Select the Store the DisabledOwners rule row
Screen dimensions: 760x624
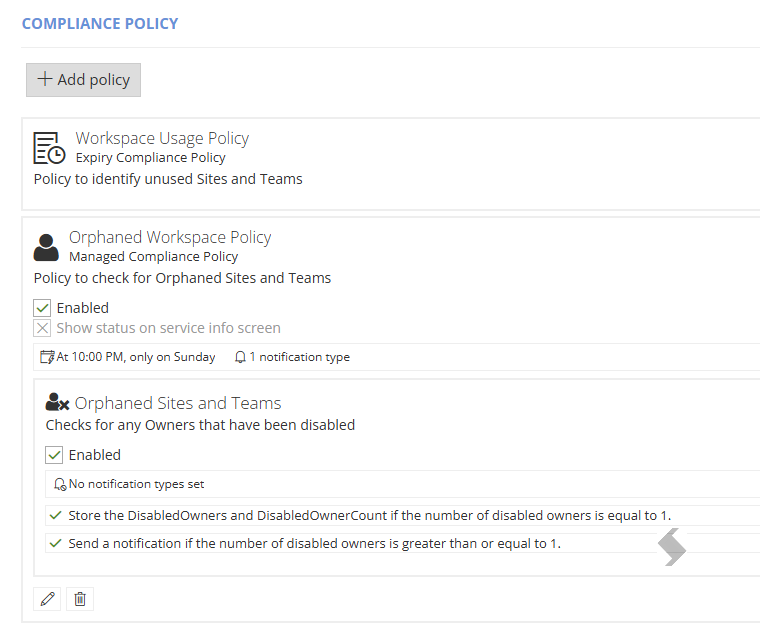[402, 515]
